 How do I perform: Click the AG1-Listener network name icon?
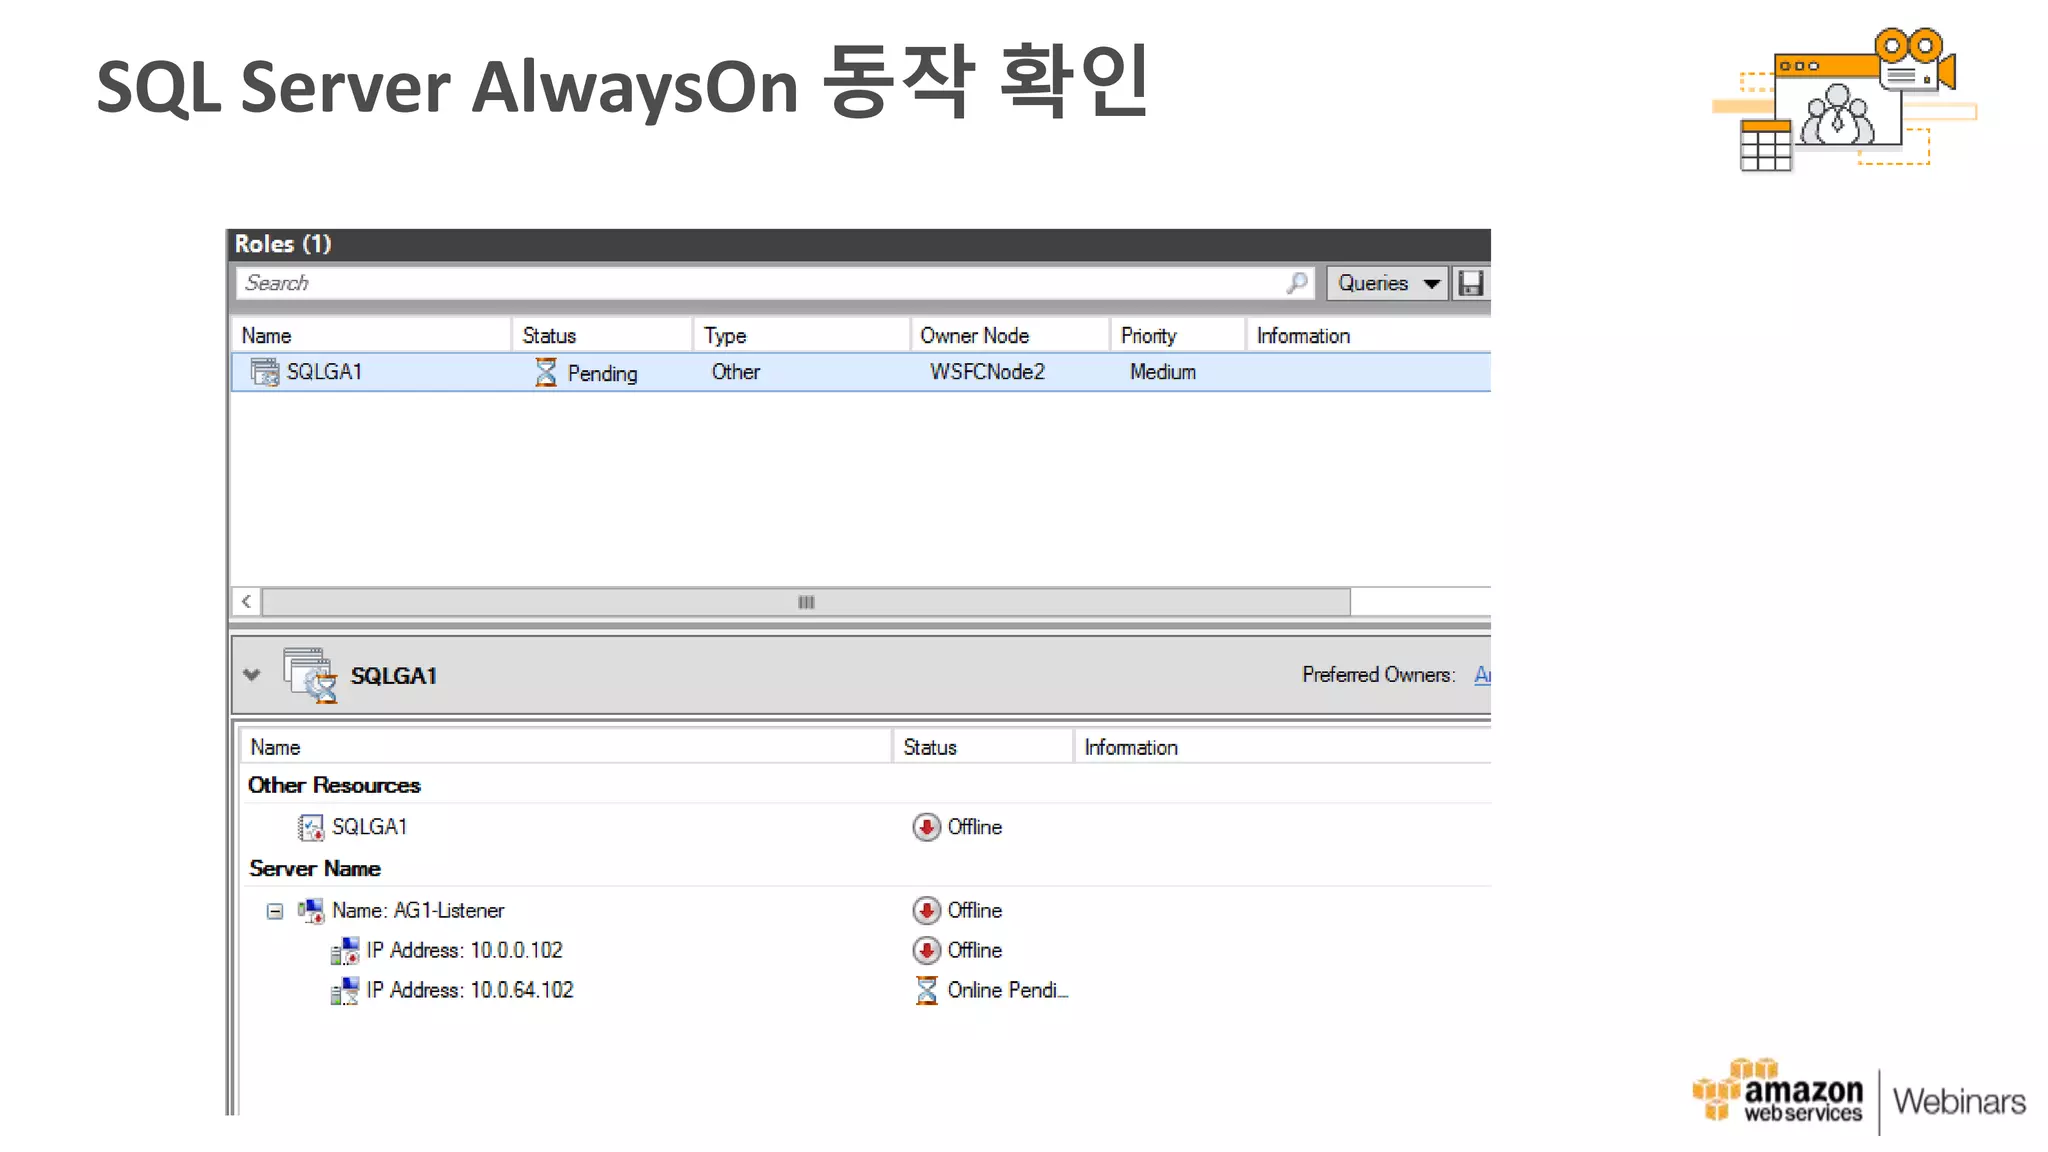pos(311,911)
